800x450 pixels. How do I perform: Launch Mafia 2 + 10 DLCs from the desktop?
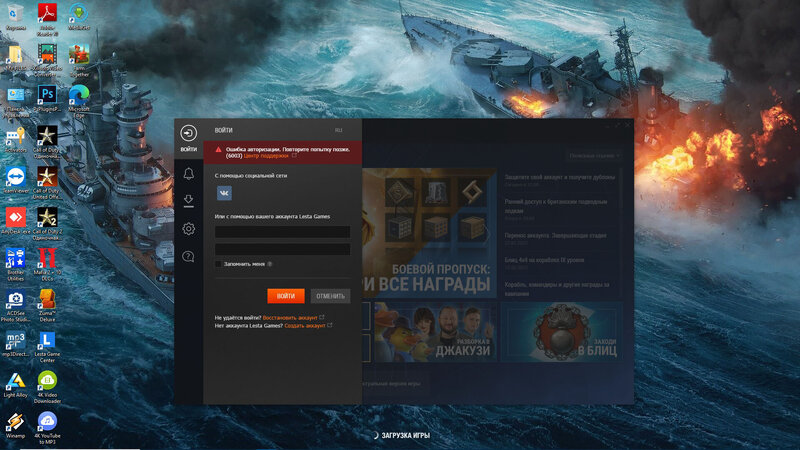click(x=47, y=264)
